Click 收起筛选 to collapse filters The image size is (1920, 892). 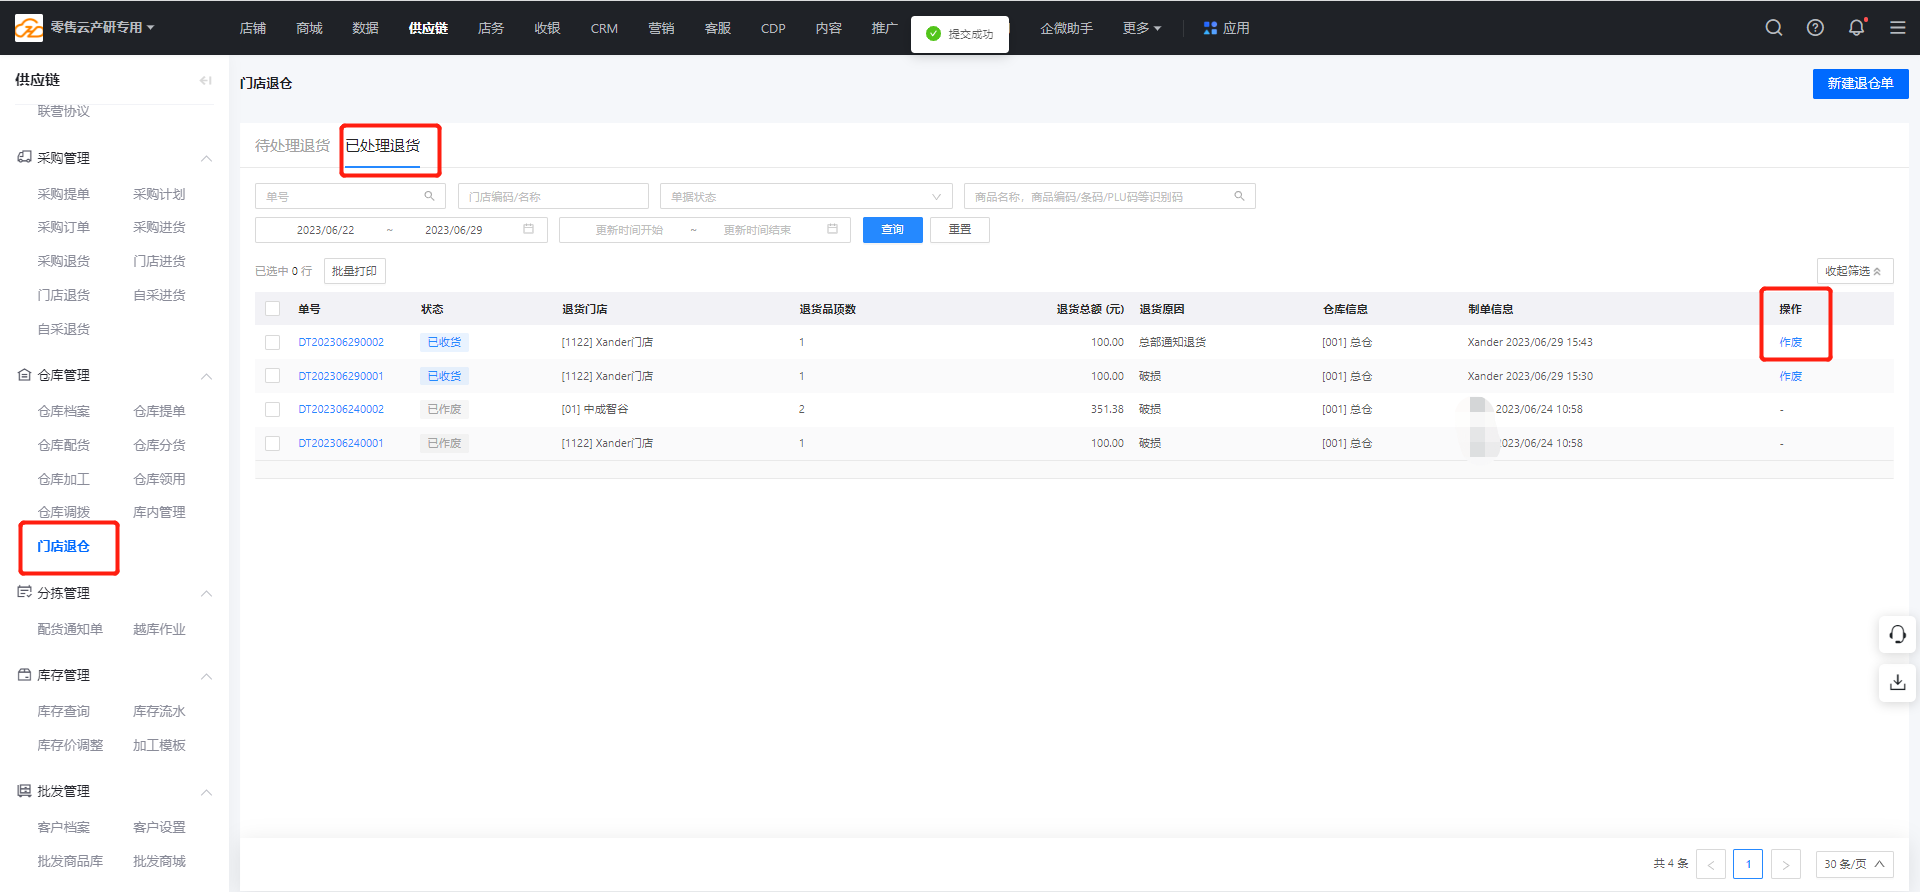[1854, 271]
